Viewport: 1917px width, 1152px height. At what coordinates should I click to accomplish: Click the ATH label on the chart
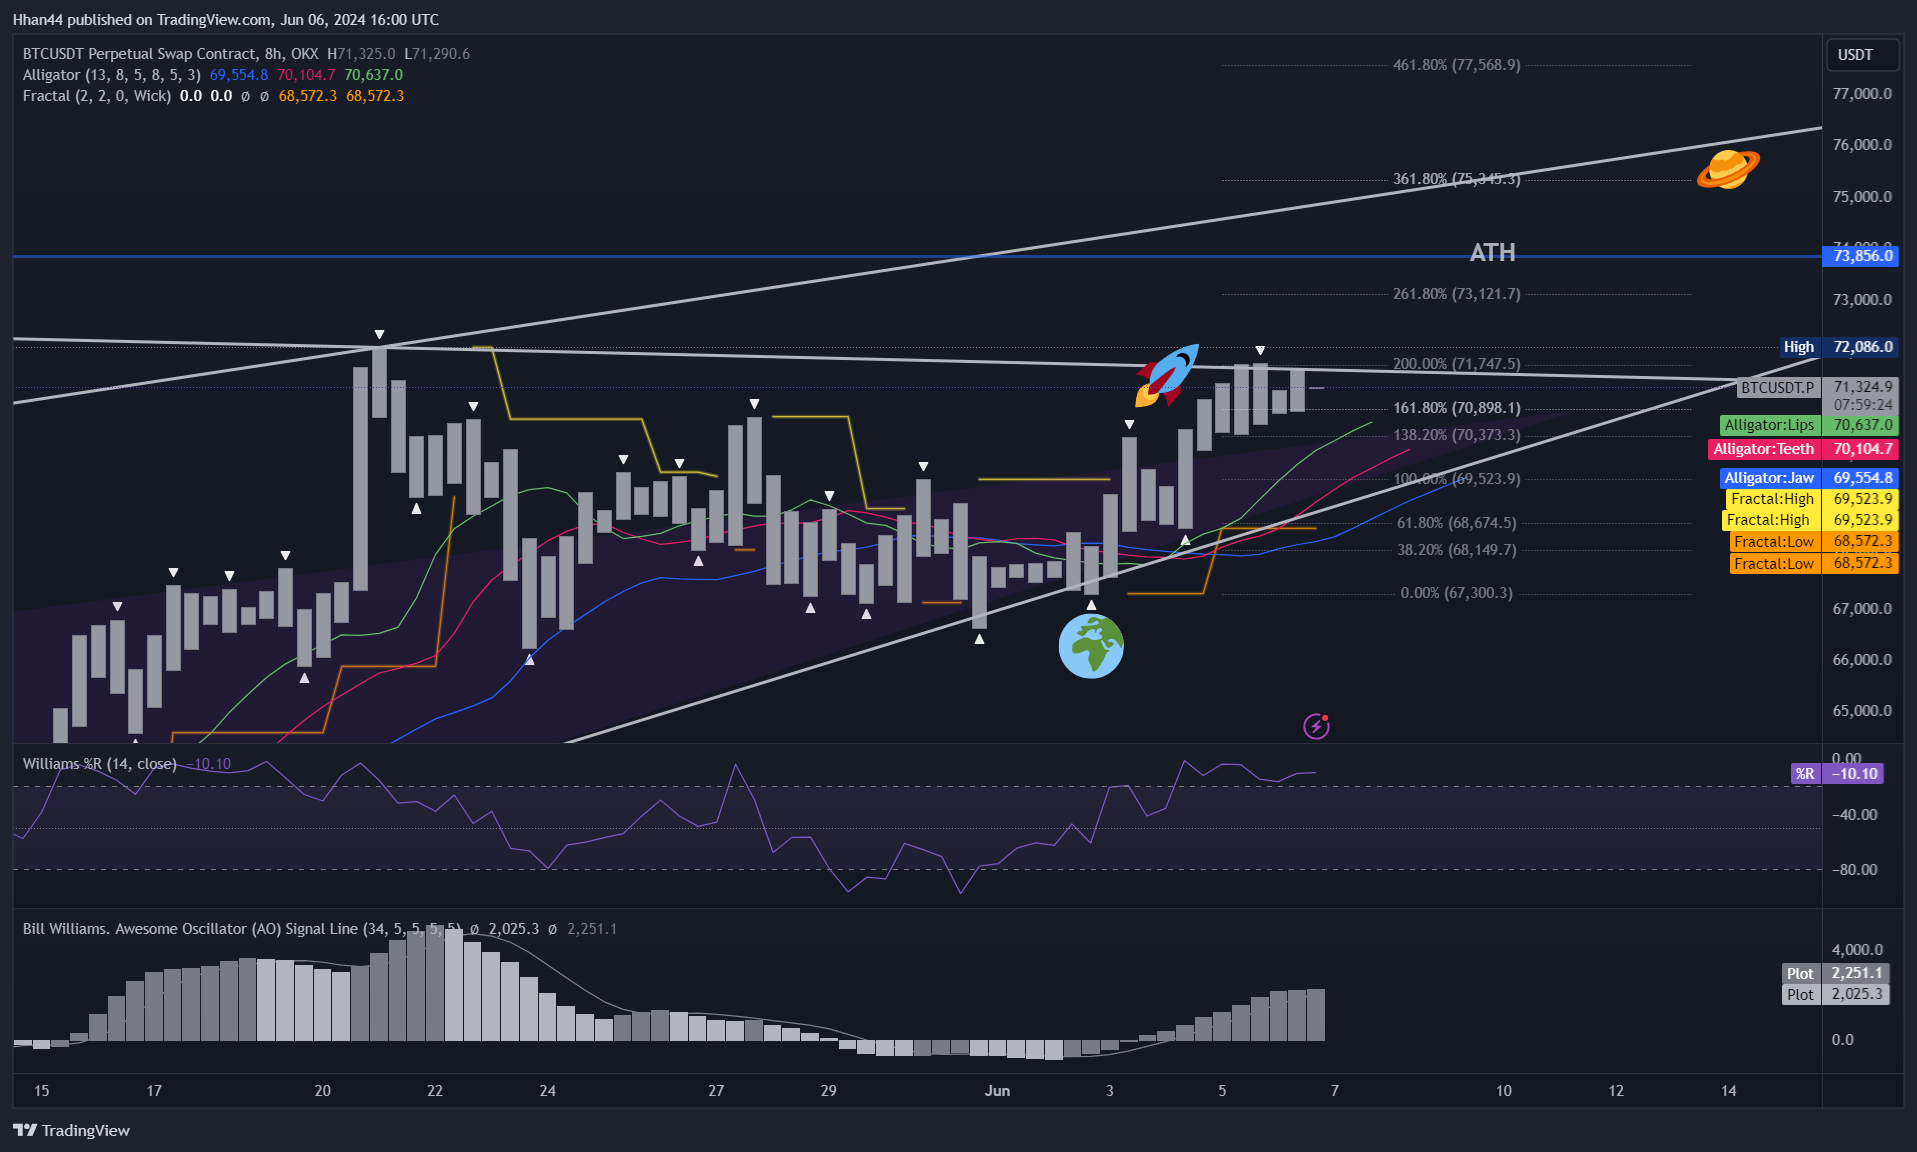coord(1492,253)
